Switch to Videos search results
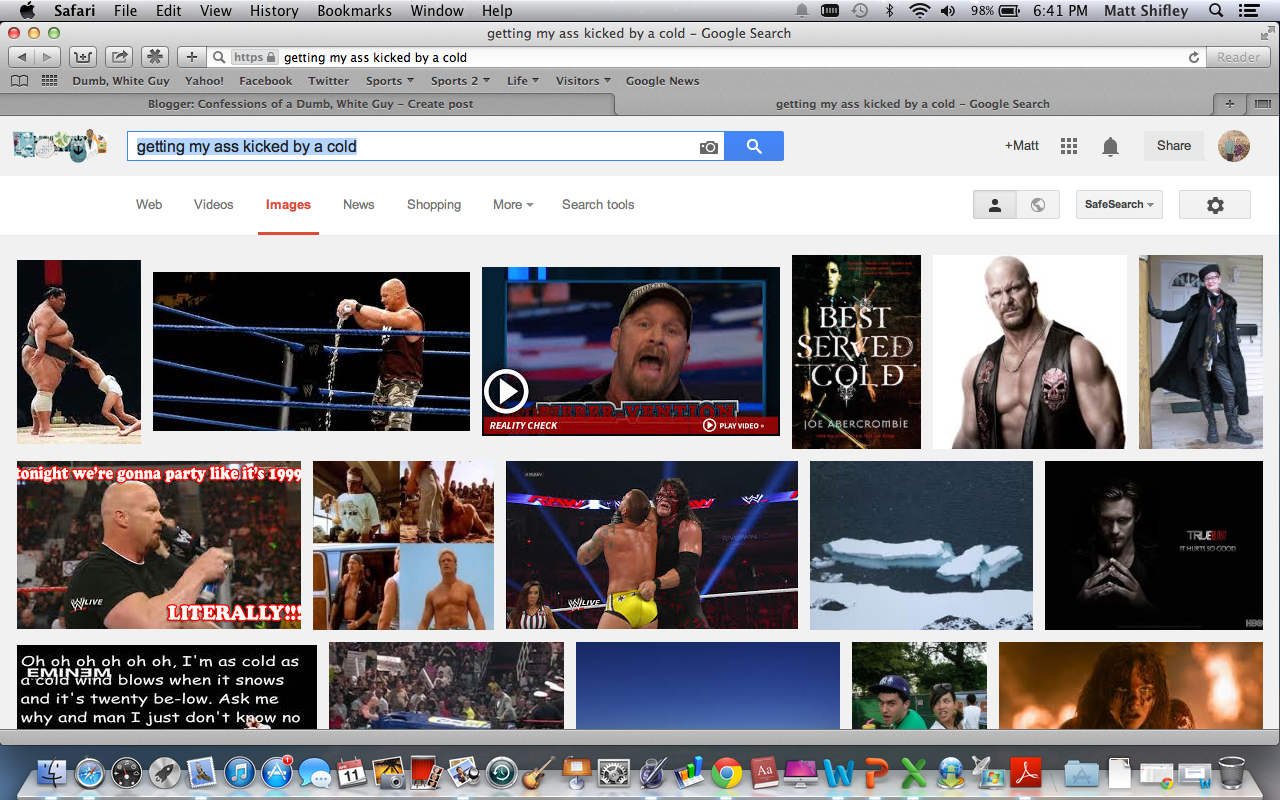1280x800 pixels. tap(214, 205)
